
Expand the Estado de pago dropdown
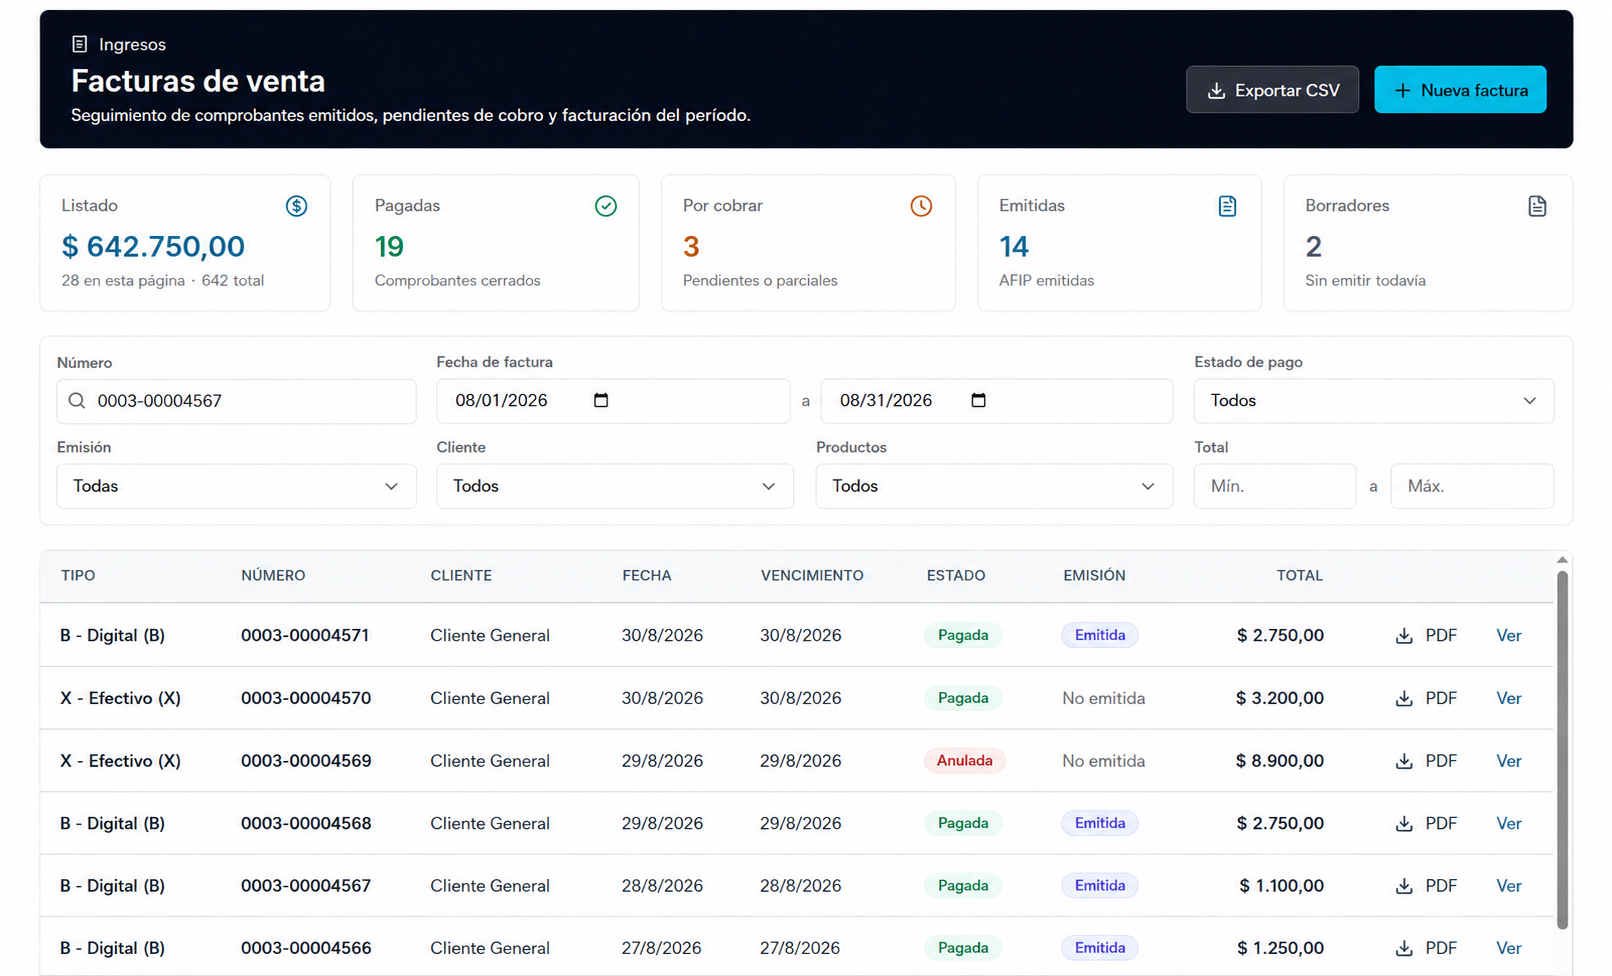click(1374, 400)
